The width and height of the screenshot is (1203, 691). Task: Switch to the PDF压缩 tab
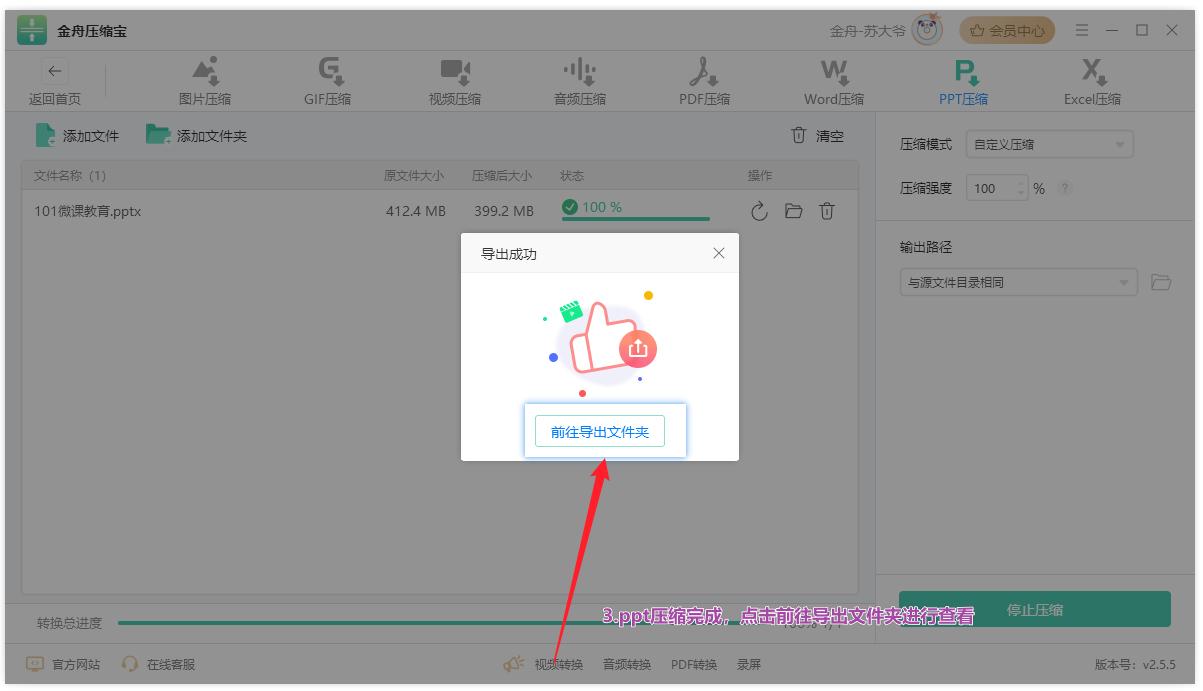[705, 81]
